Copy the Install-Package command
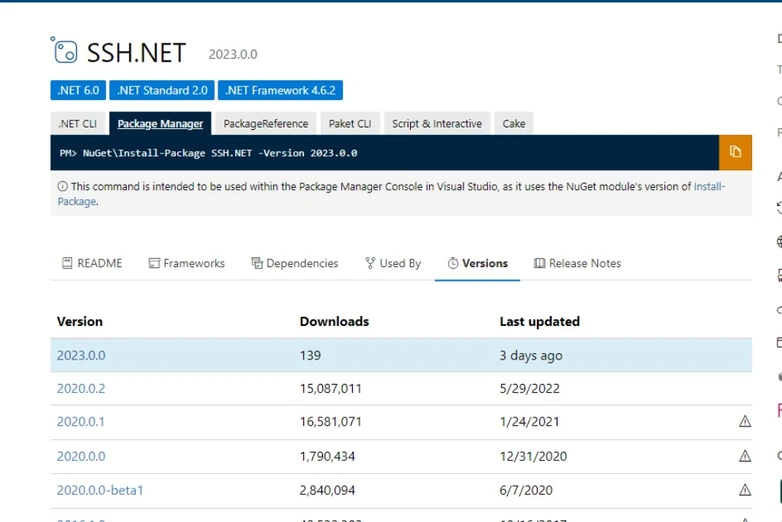 [x=735, y=152]
